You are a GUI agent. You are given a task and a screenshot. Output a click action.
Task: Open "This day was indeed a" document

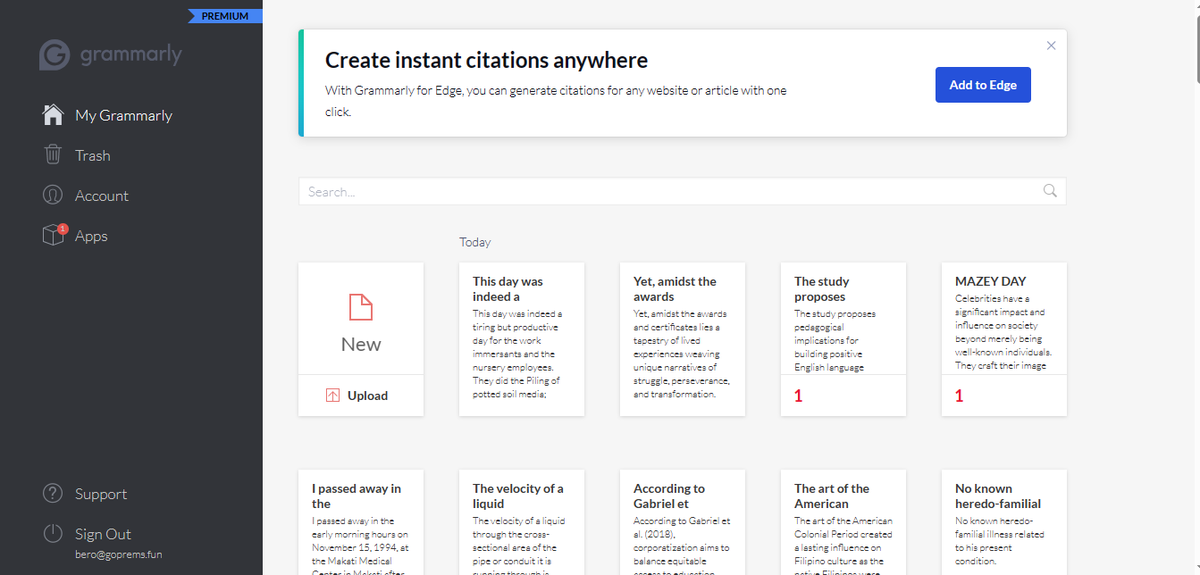(522, 339)
